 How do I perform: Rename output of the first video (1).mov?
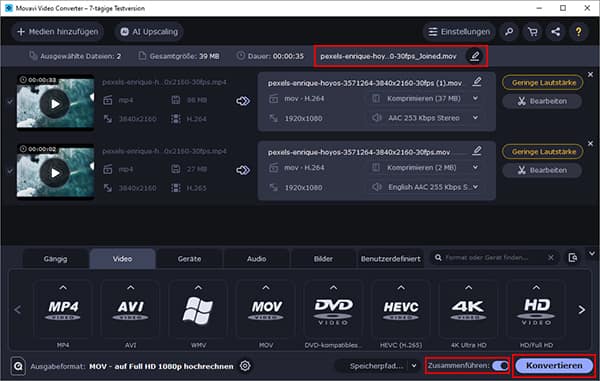(x=477, y=81)
